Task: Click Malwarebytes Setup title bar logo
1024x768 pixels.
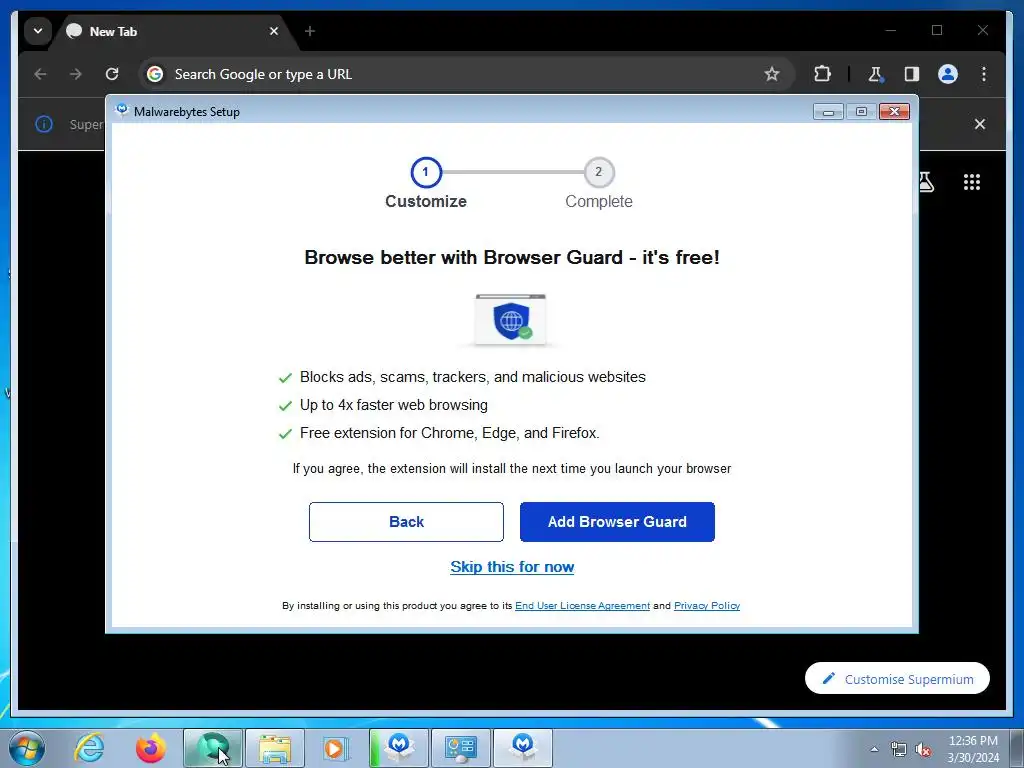Action: click(x=121, y=111)
